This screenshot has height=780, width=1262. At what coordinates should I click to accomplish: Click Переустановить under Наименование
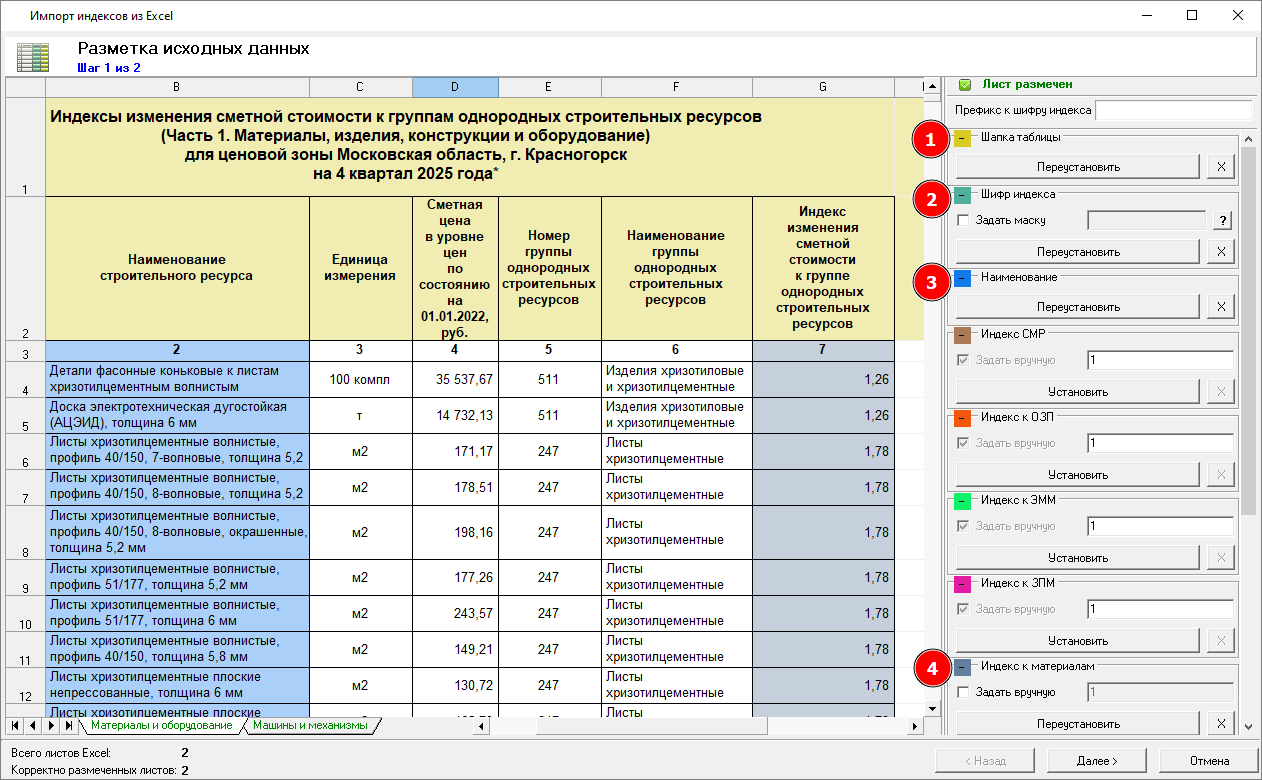(1077, 307)
